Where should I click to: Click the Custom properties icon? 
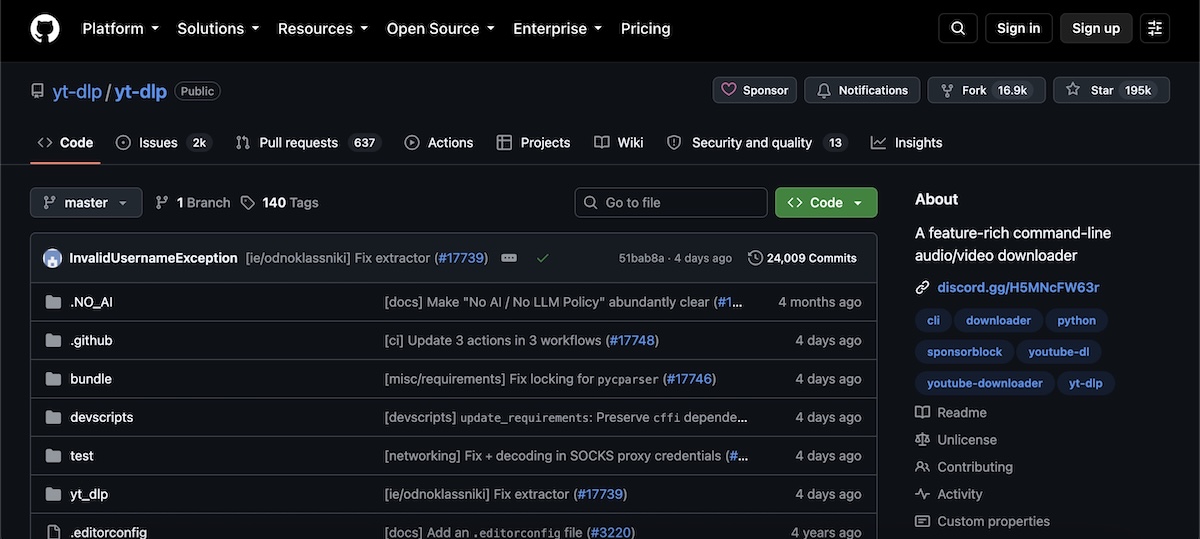[923, 521]
